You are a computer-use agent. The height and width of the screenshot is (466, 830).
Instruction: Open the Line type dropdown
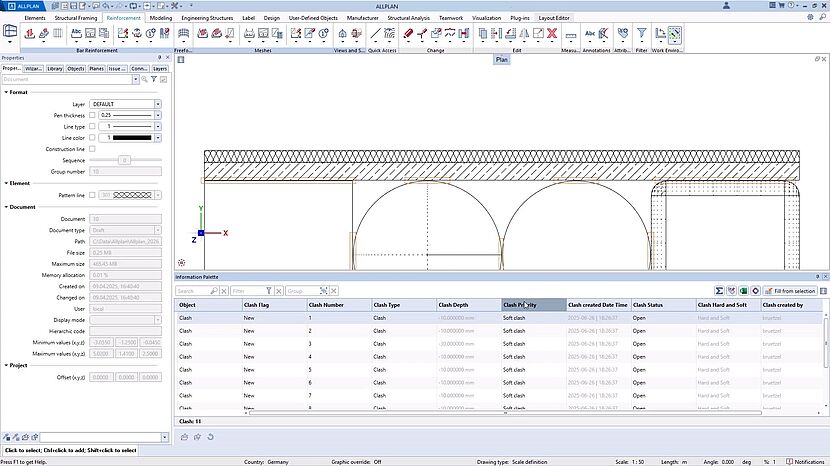158,126
